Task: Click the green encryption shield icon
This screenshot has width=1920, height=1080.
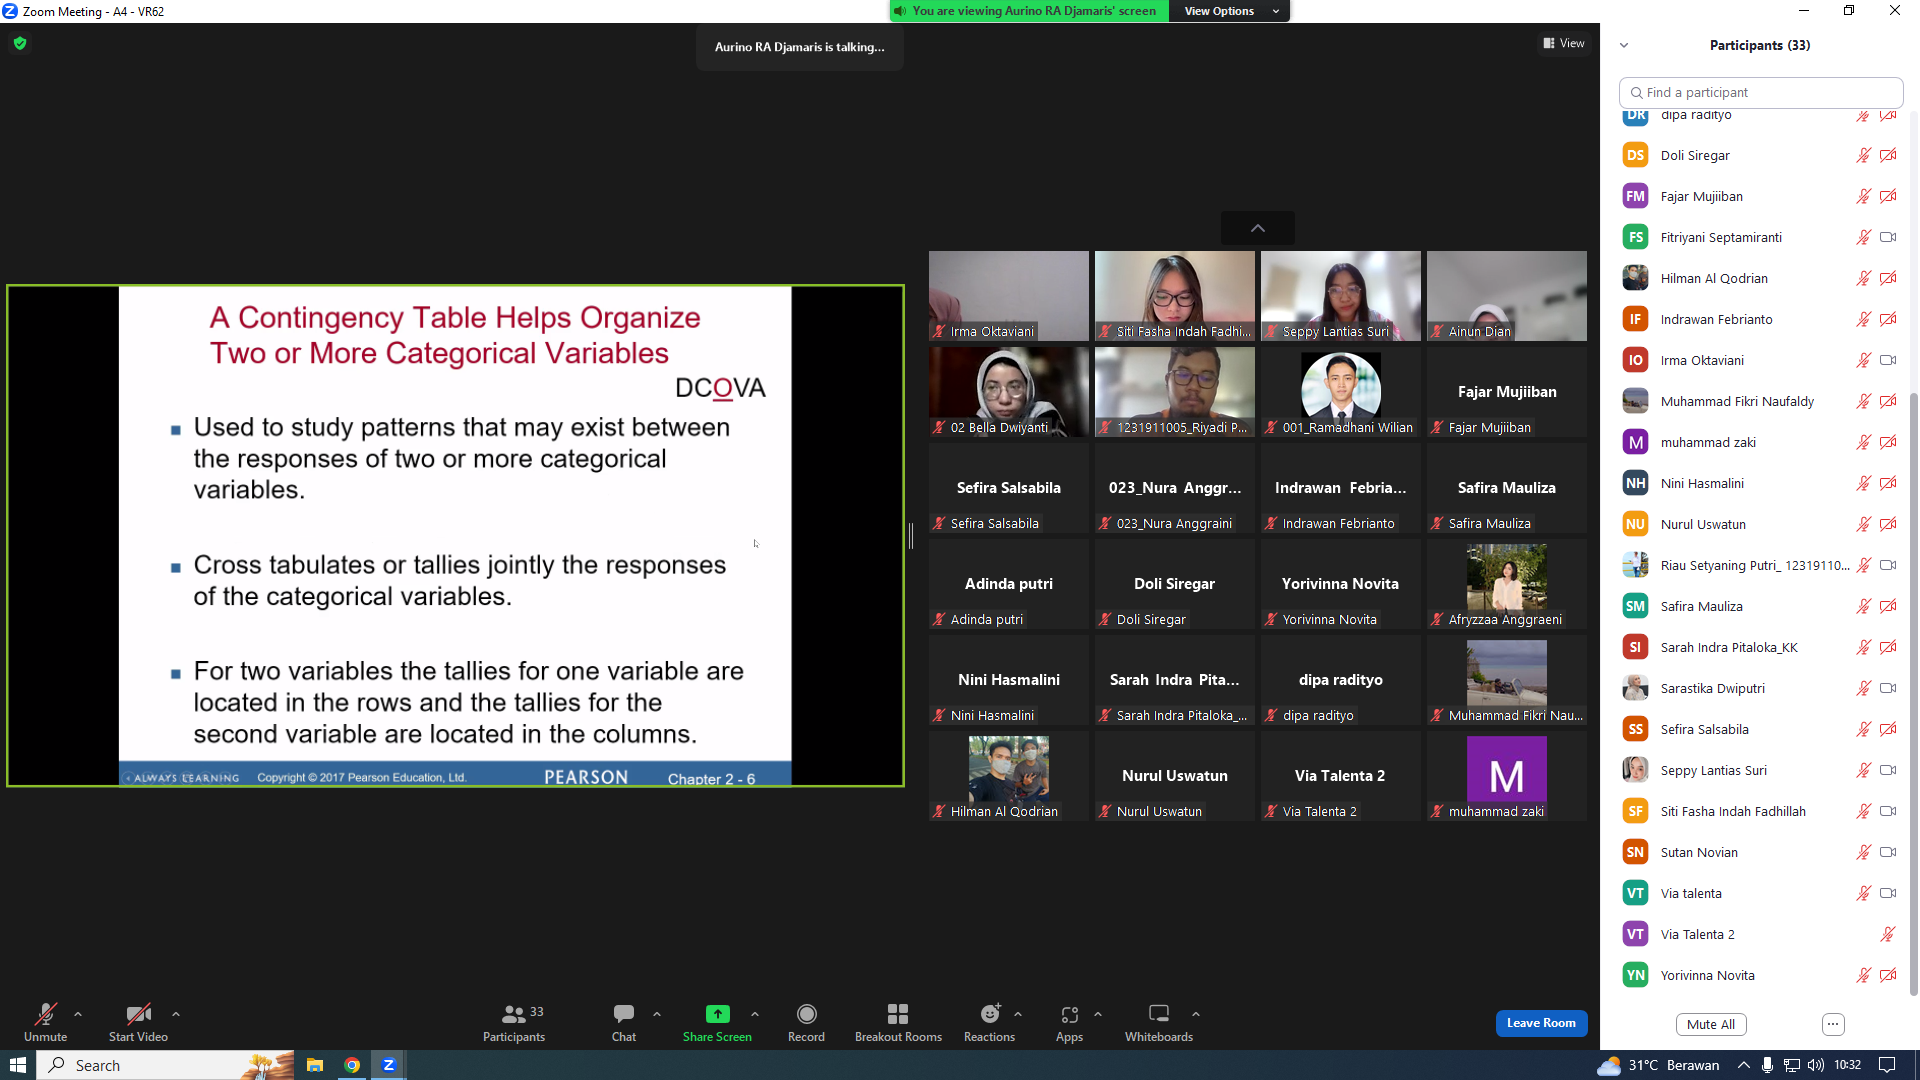Action: click(x=20, y=43)
